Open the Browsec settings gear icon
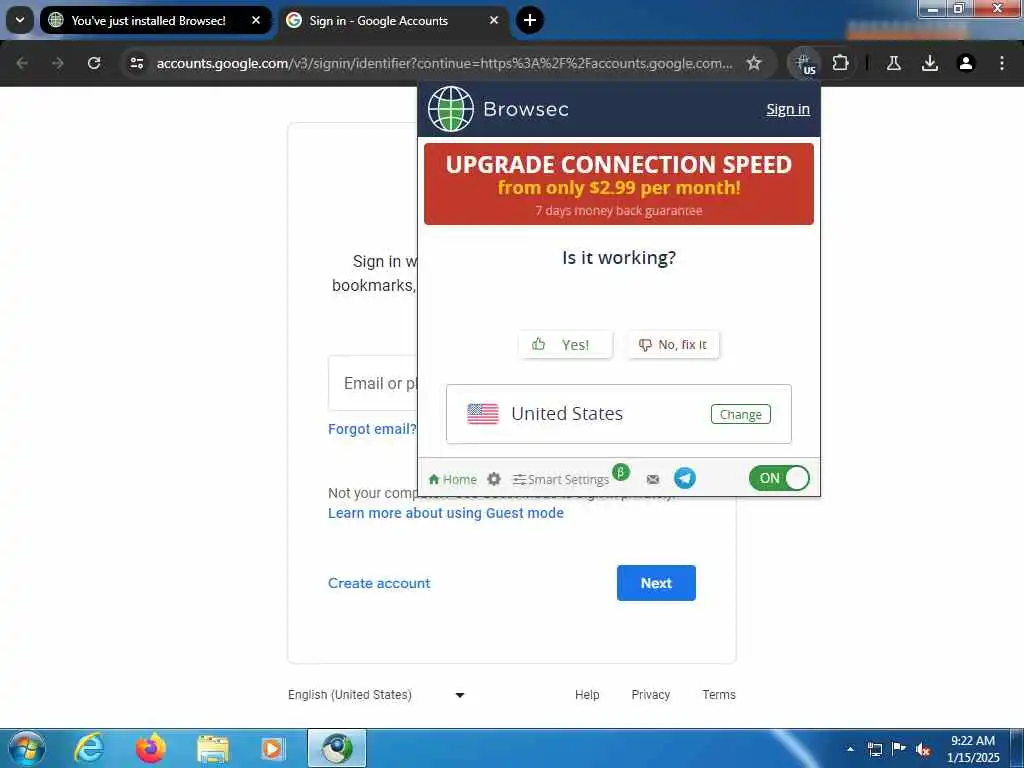Image resolution: width=1024 pixels, height=768 pixels. pyautogui.click(x=494, y=479)
